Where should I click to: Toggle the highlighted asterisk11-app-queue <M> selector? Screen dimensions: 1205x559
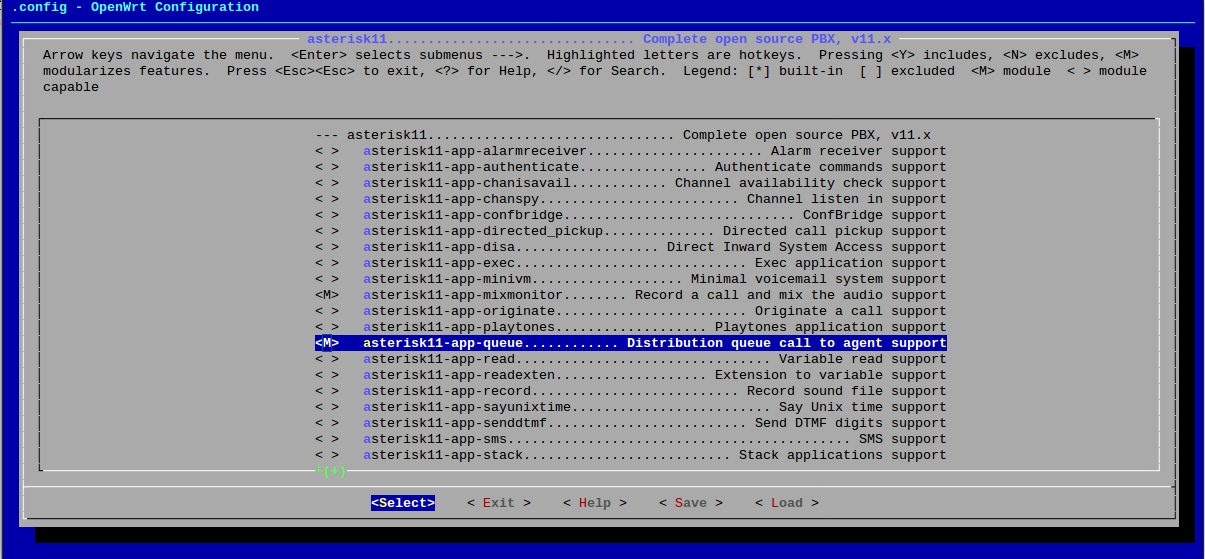pos(327,343)
